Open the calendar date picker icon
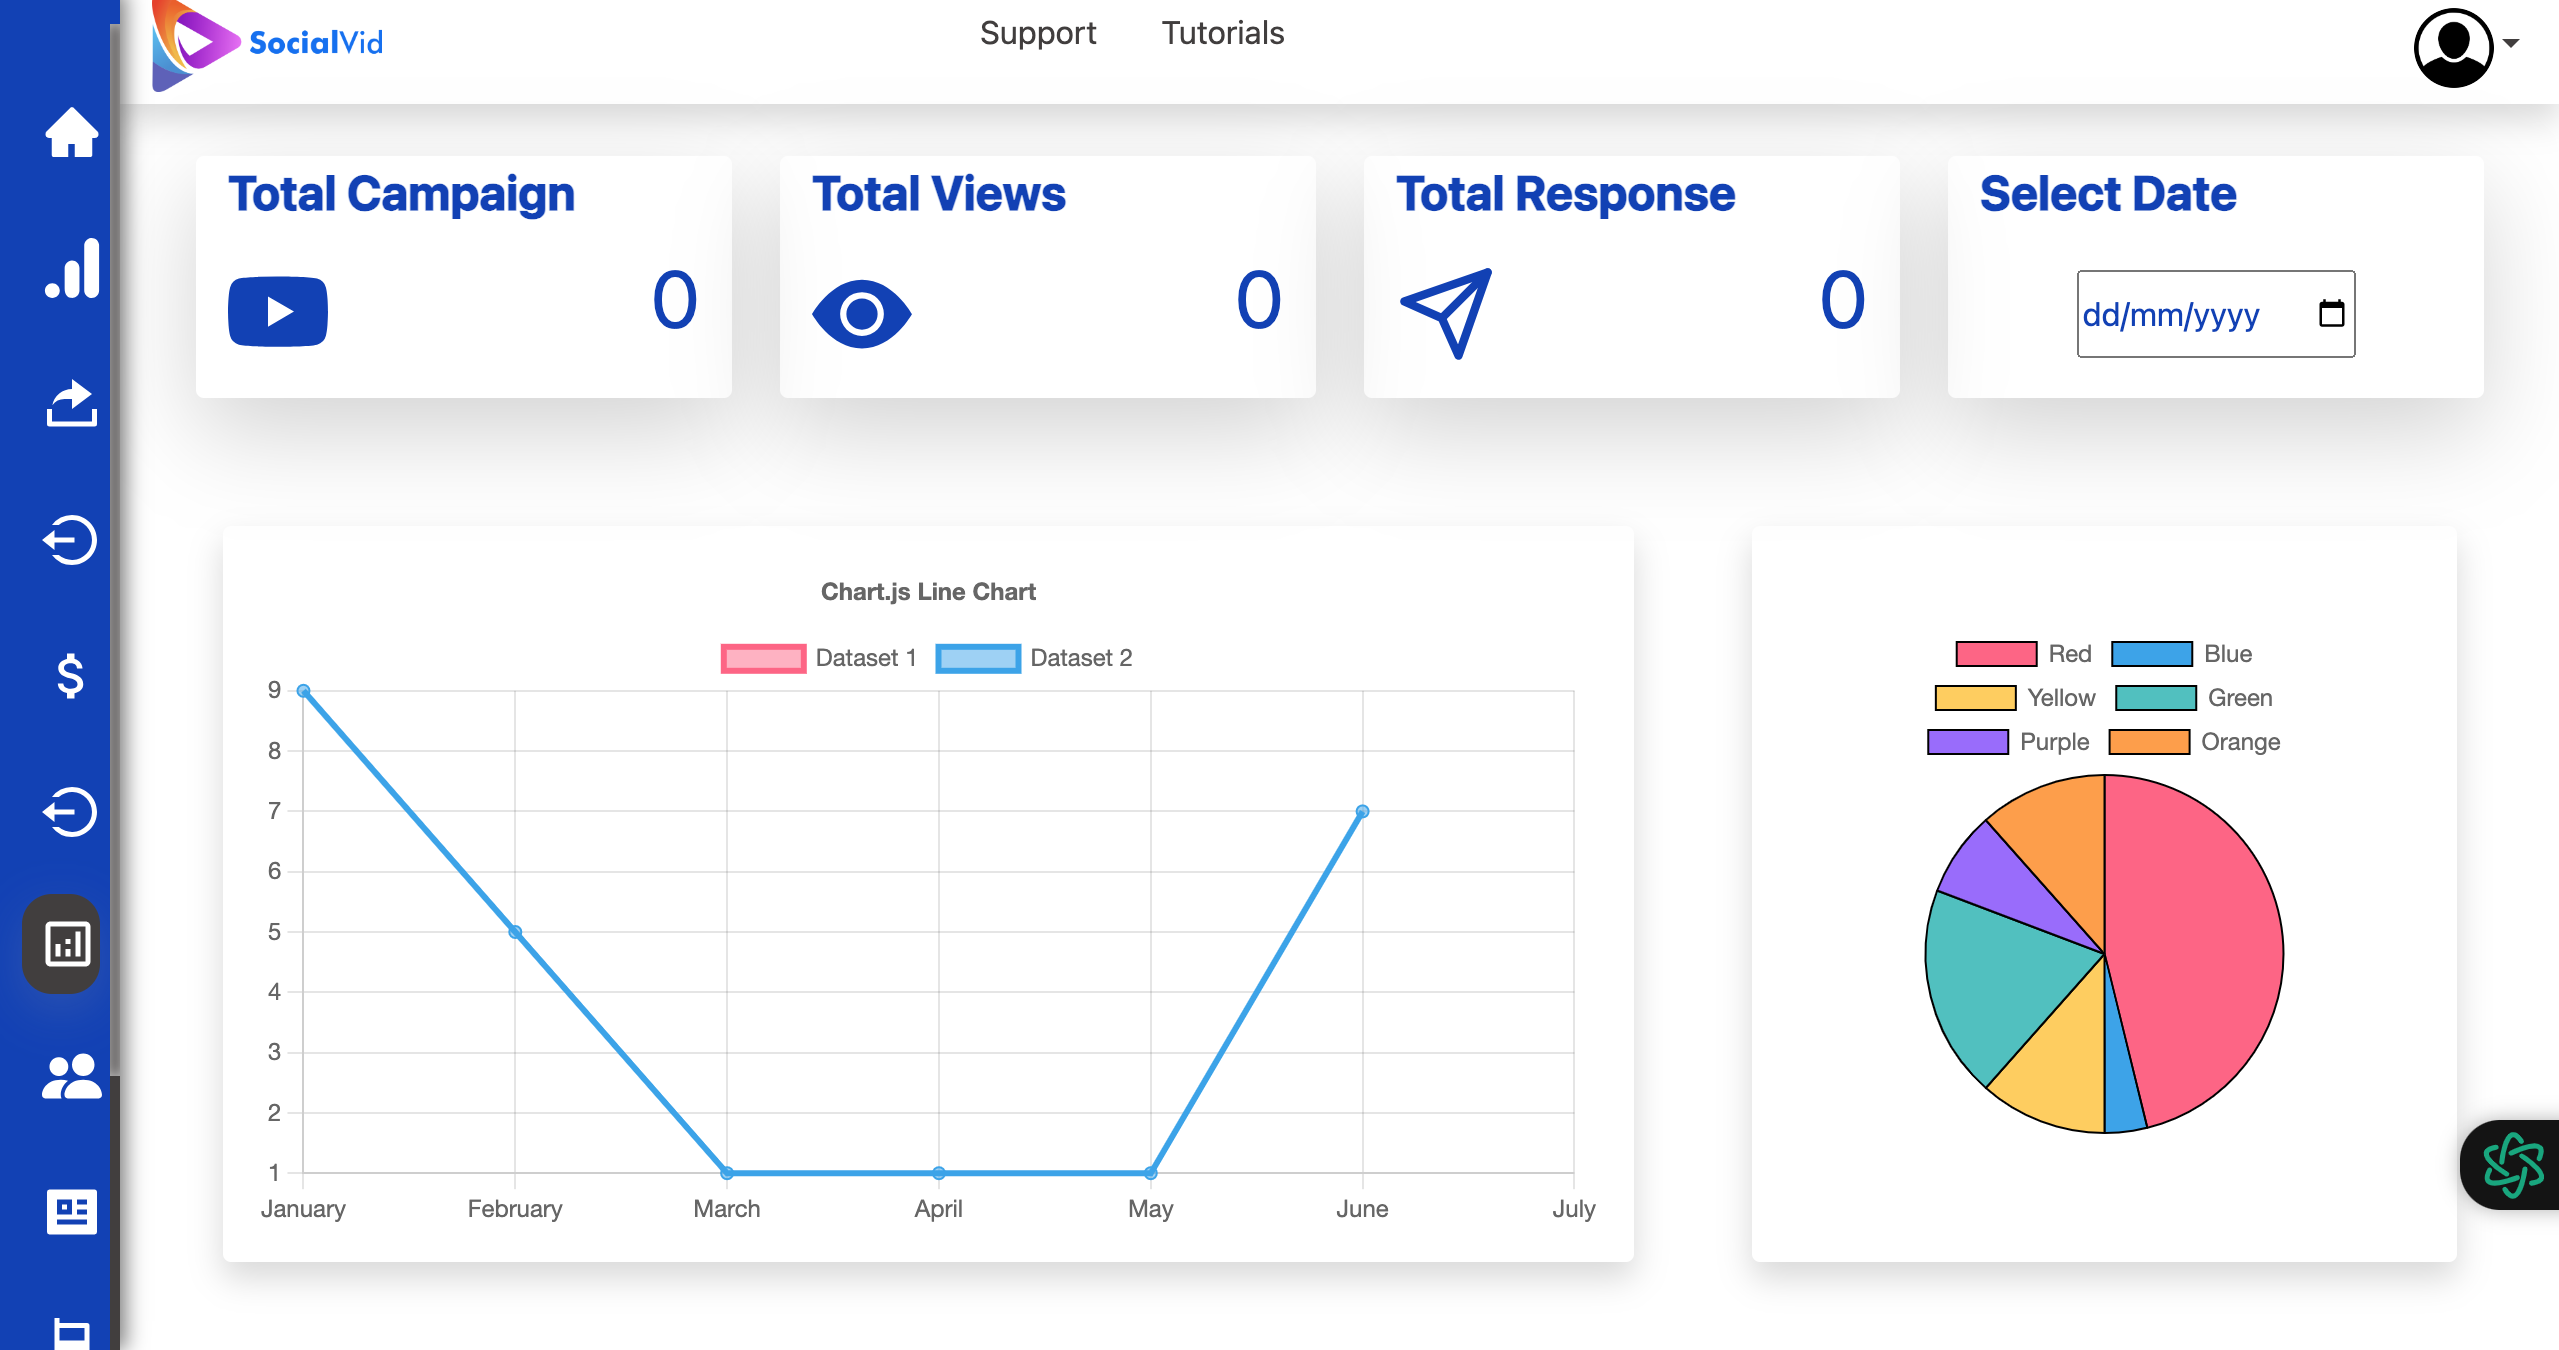This screenshot has height=1350, width=2559. [2331, 314]
